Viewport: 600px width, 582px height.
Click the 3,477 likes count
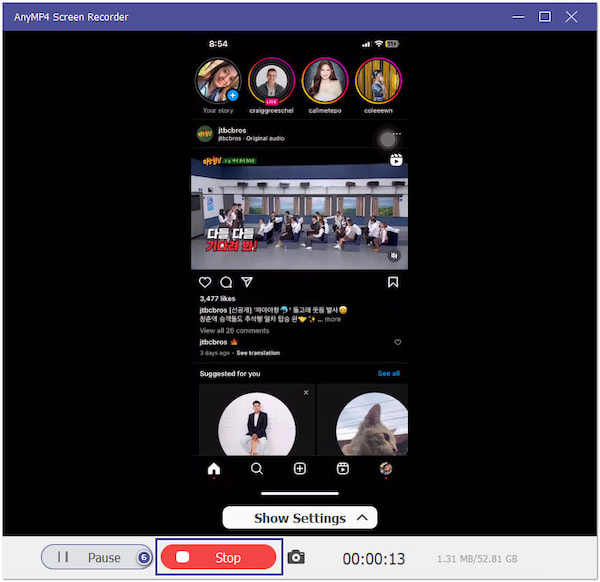pos(217,298)
